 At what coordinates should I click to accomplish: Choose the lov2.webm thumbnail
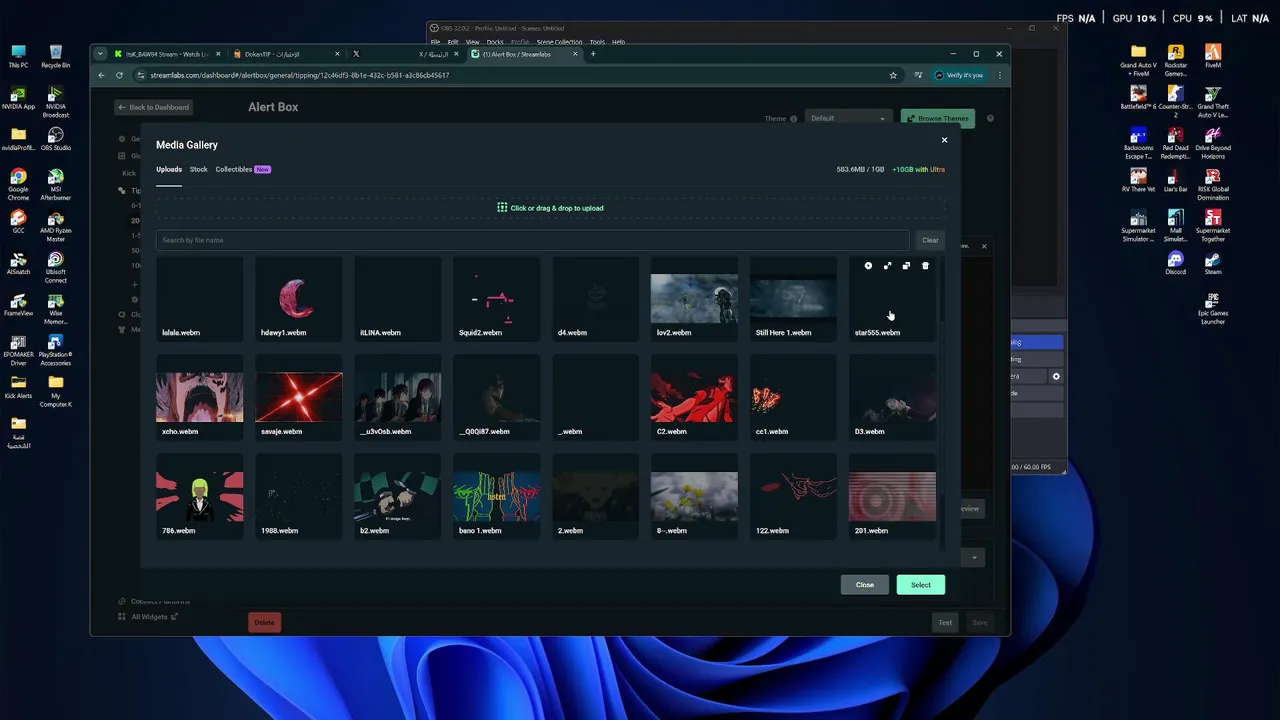coord(694,298)
